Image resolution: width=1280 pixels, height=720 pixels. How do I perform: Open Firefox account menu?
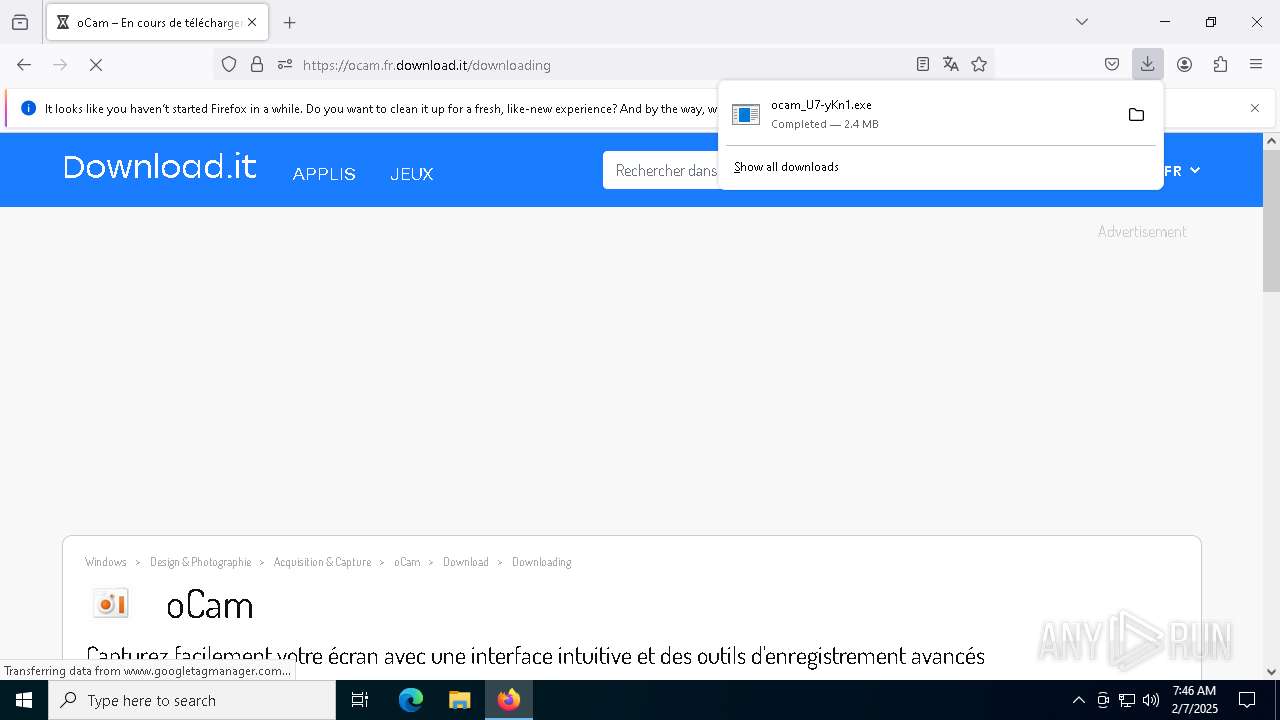1184,65
